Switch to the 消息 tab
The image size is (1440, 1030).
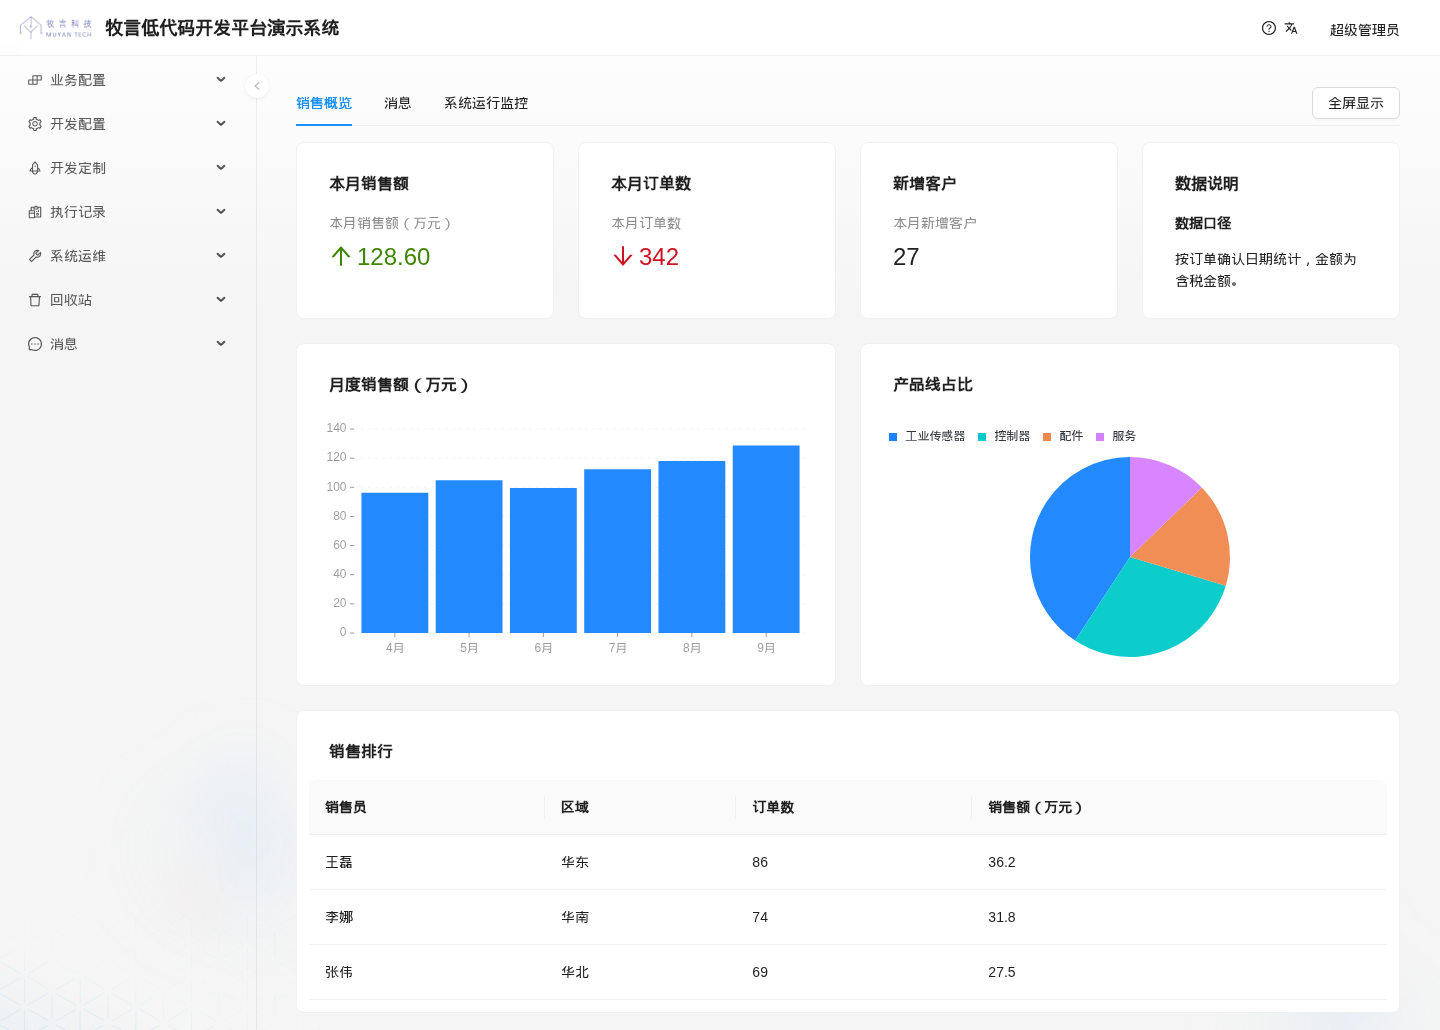click(x=398, y=103)
